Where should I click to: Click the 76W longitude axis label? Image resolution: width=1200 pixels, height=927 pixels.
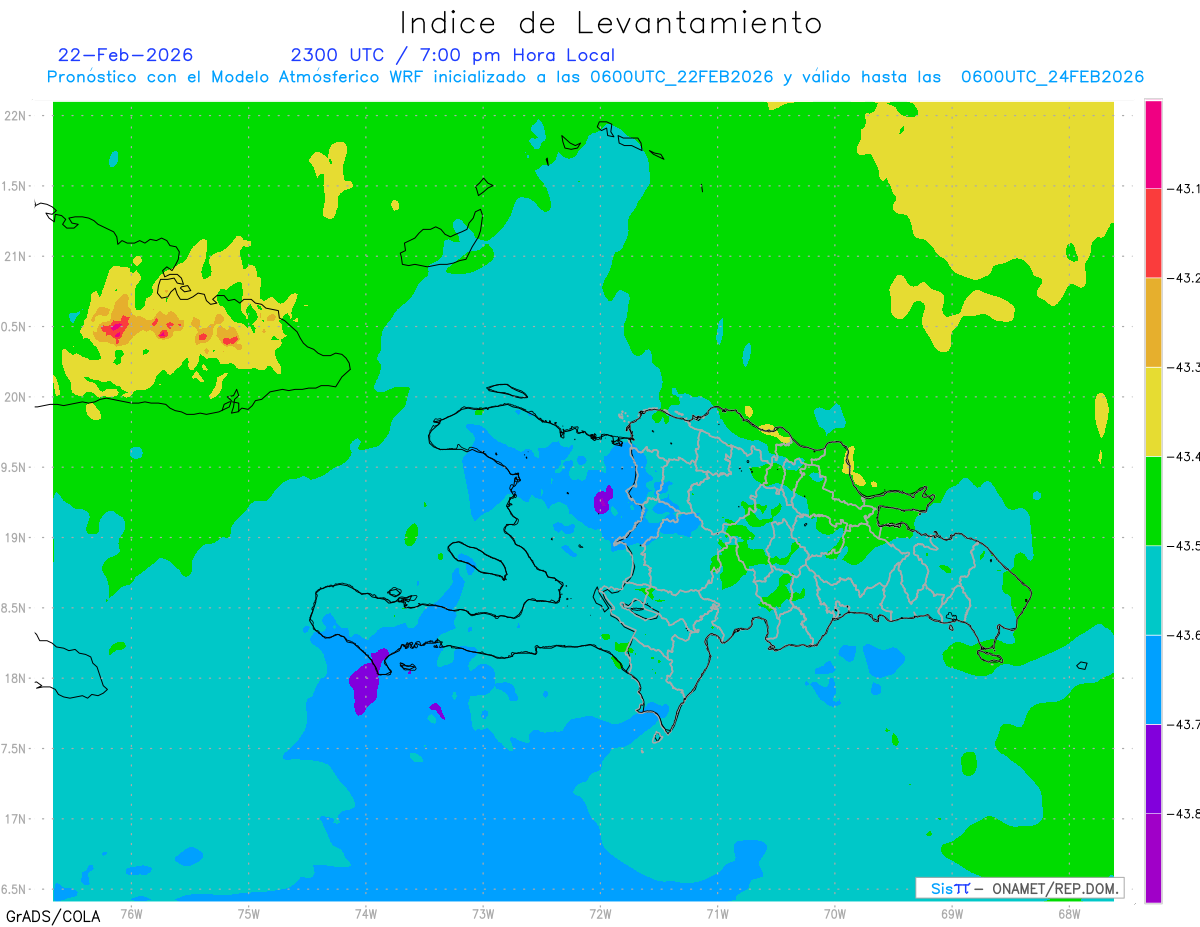131,912
